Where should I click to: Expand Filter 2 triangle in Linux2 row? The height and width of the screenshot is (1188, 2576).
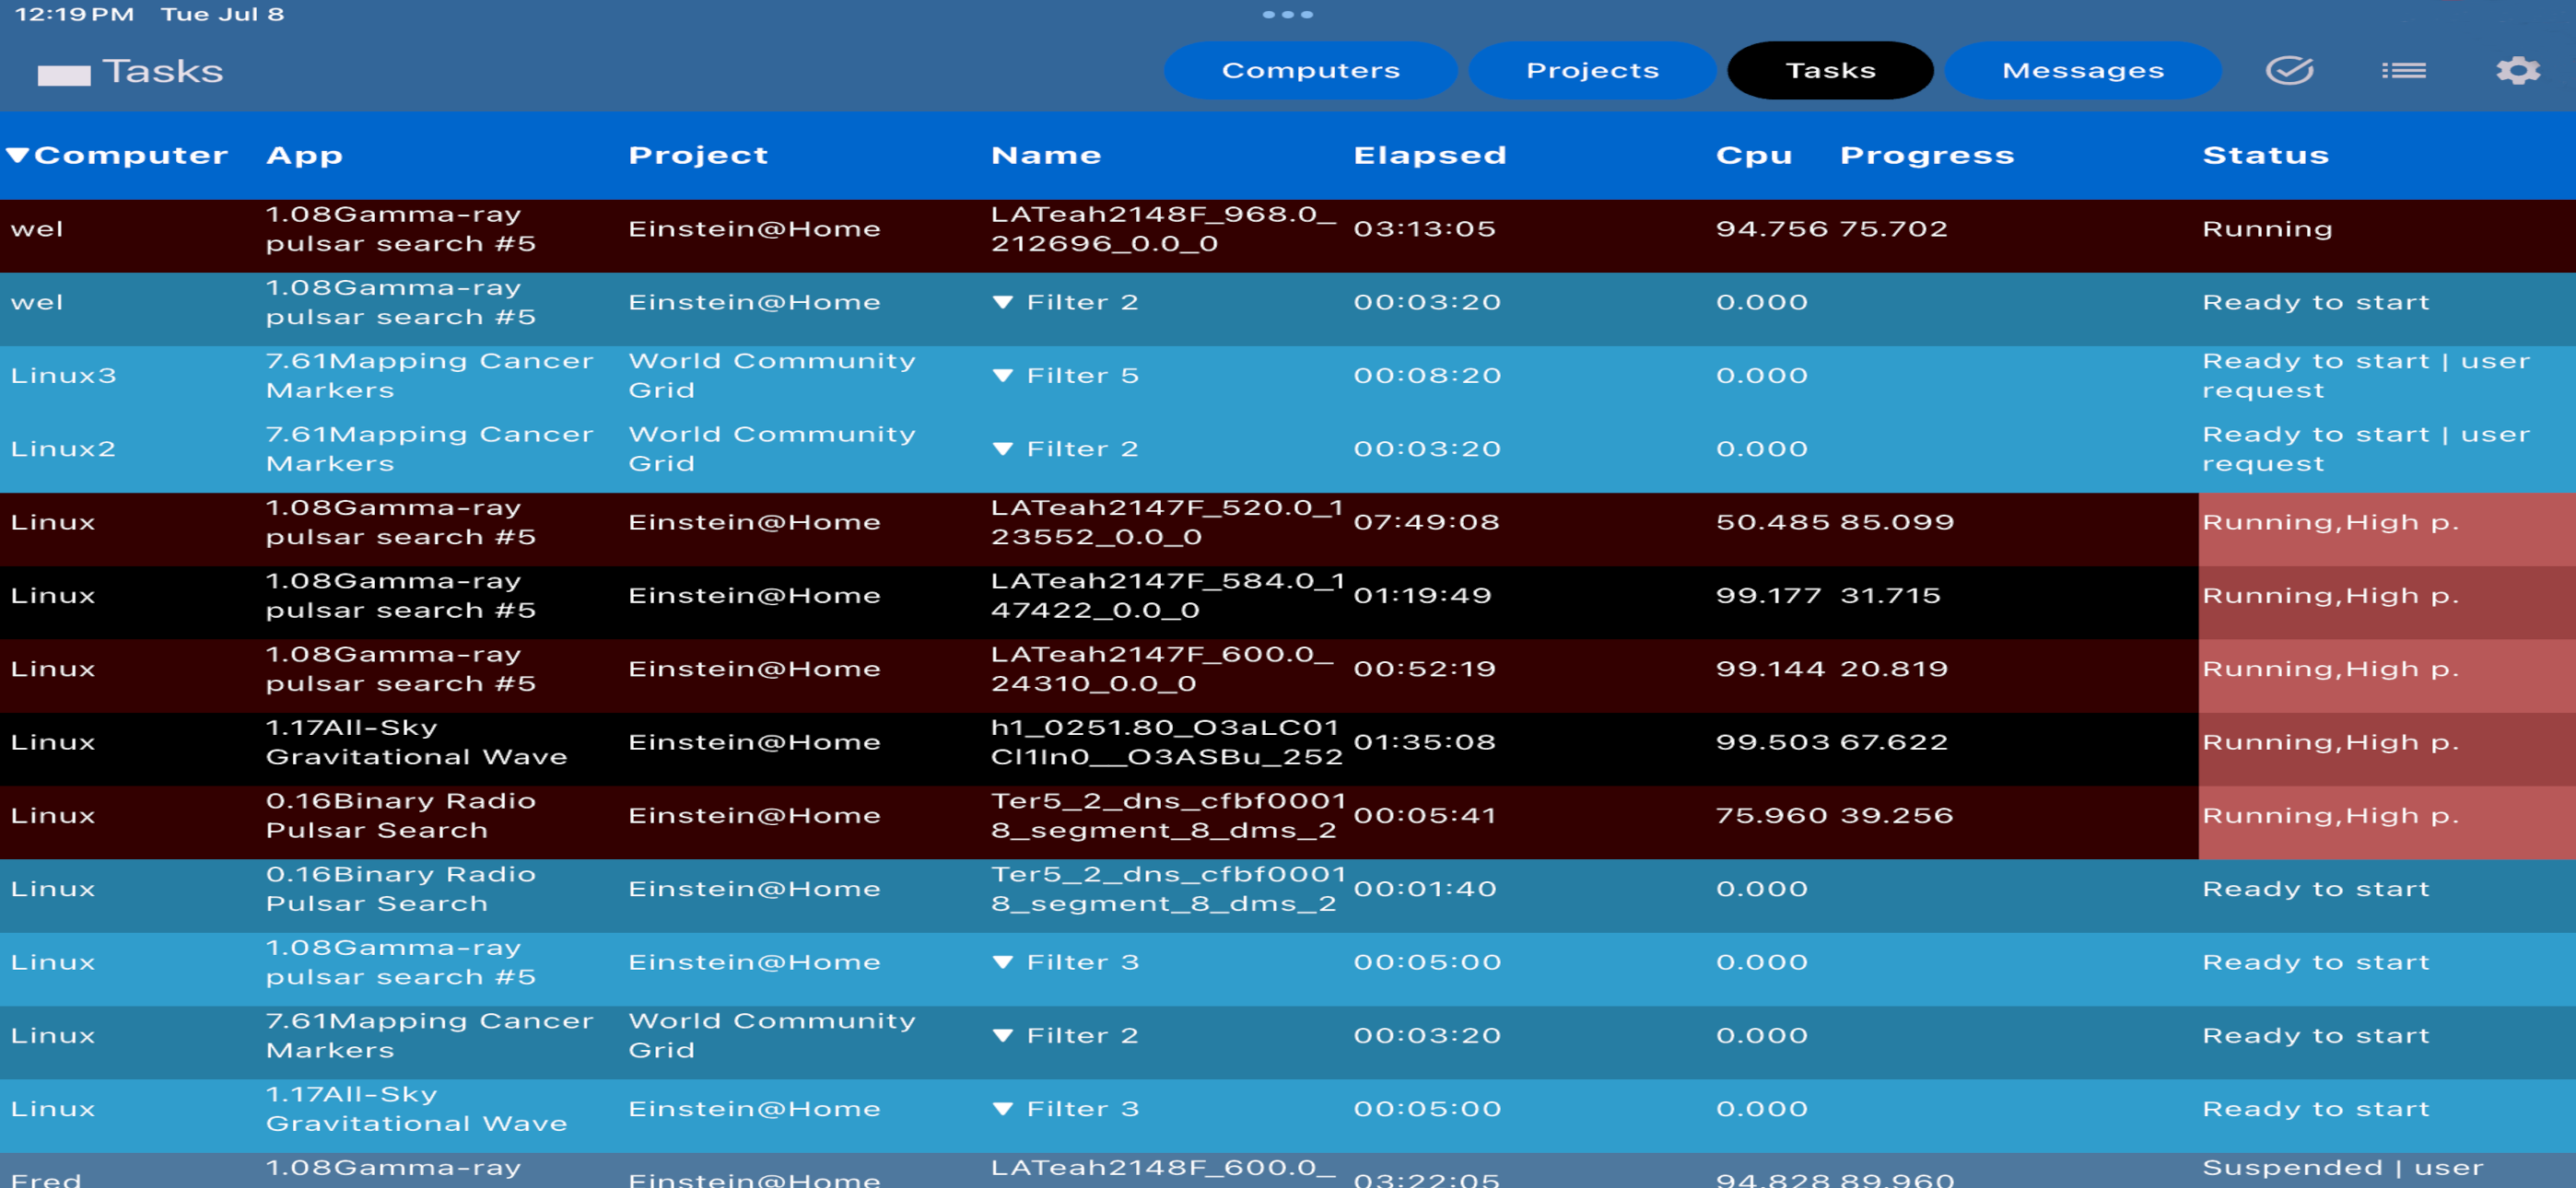coord(1003,449)
